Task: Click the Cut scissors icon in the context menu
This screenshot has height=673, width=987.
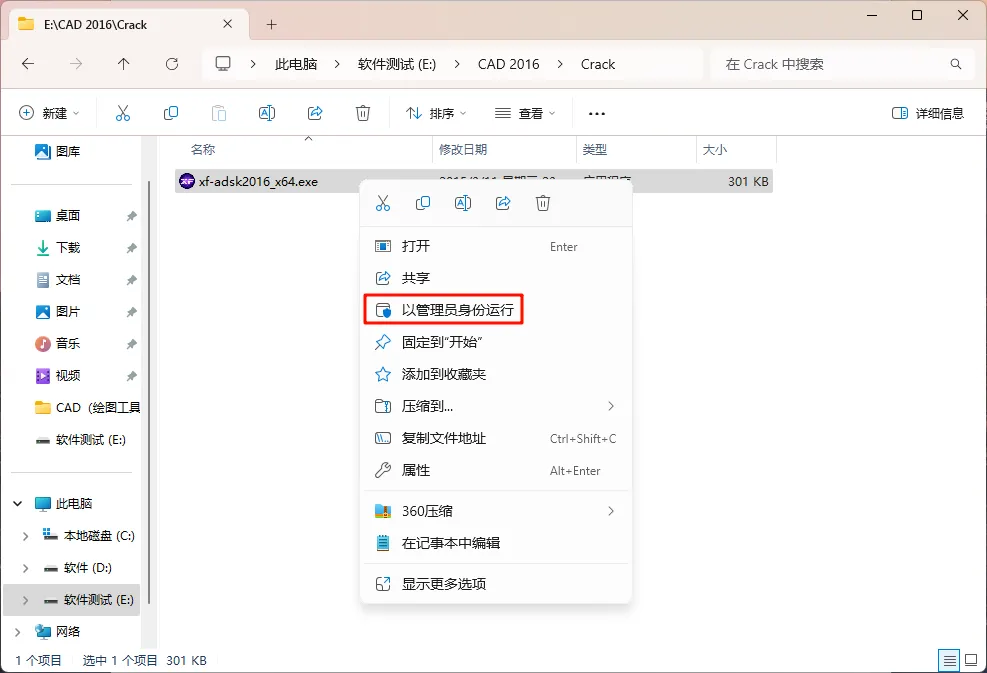Action: click(x=383, y=203)
